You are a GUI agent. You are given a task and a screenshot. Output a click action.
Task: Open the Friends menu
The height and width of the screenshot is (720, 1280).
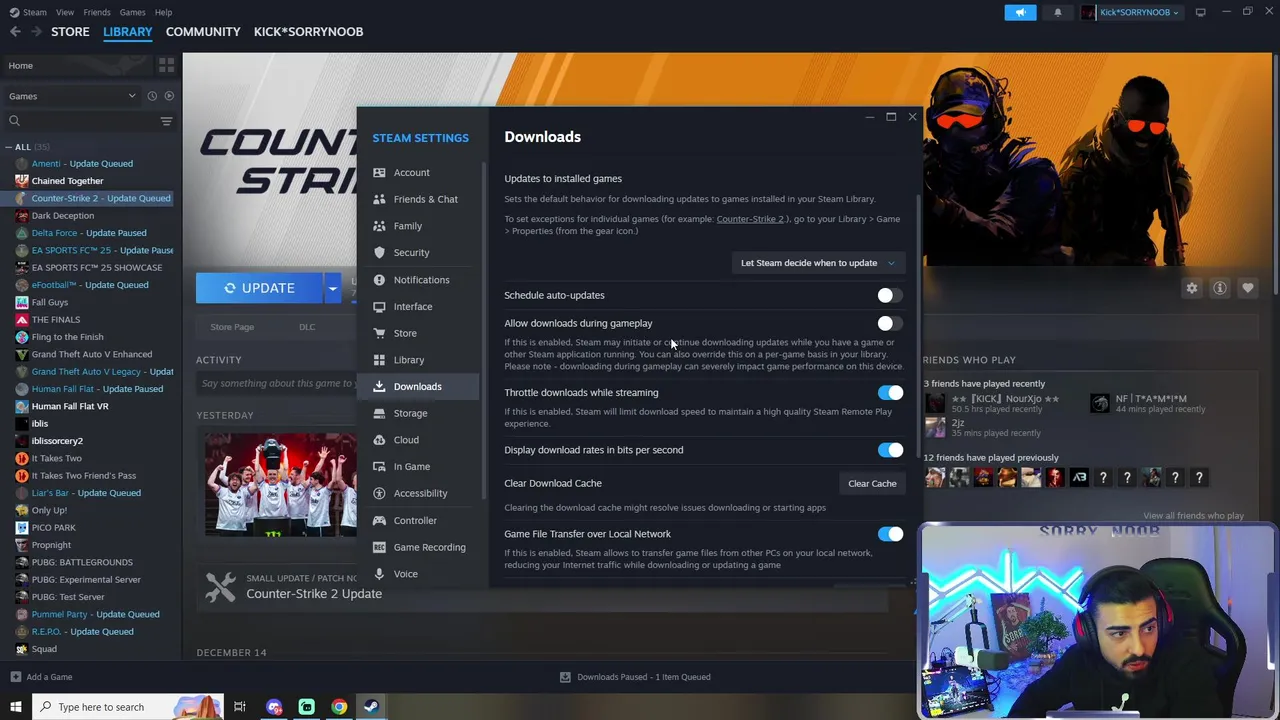click(x=97, y=12)
